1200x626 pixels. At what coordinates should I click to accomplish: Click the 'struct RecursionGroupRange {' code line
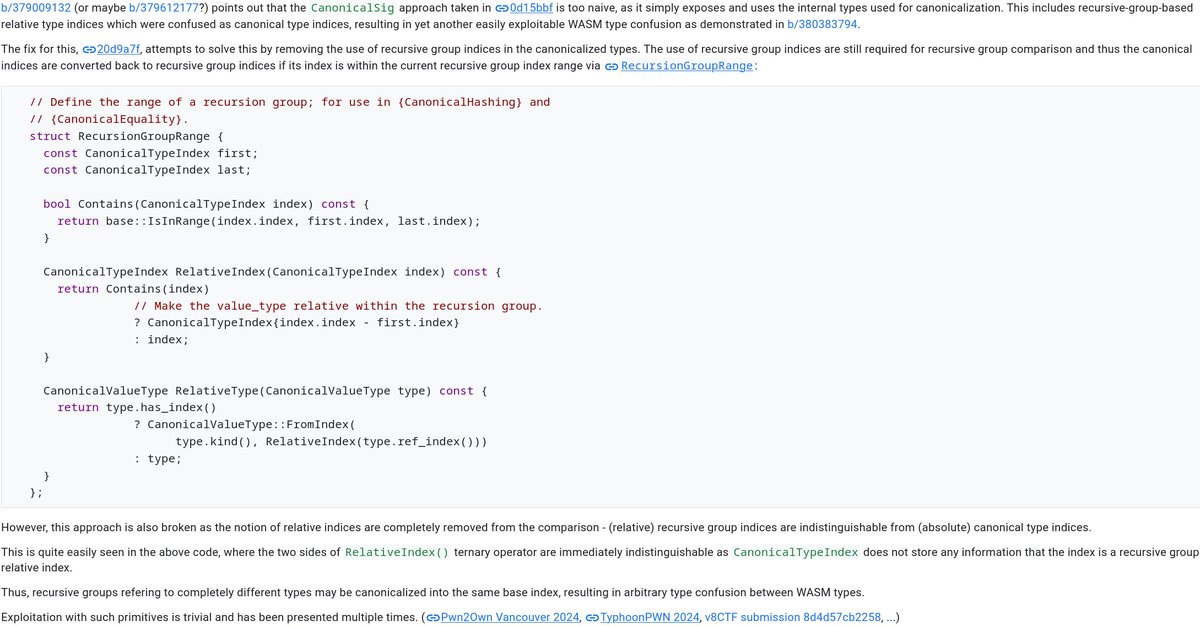click(x=126, y=136)
